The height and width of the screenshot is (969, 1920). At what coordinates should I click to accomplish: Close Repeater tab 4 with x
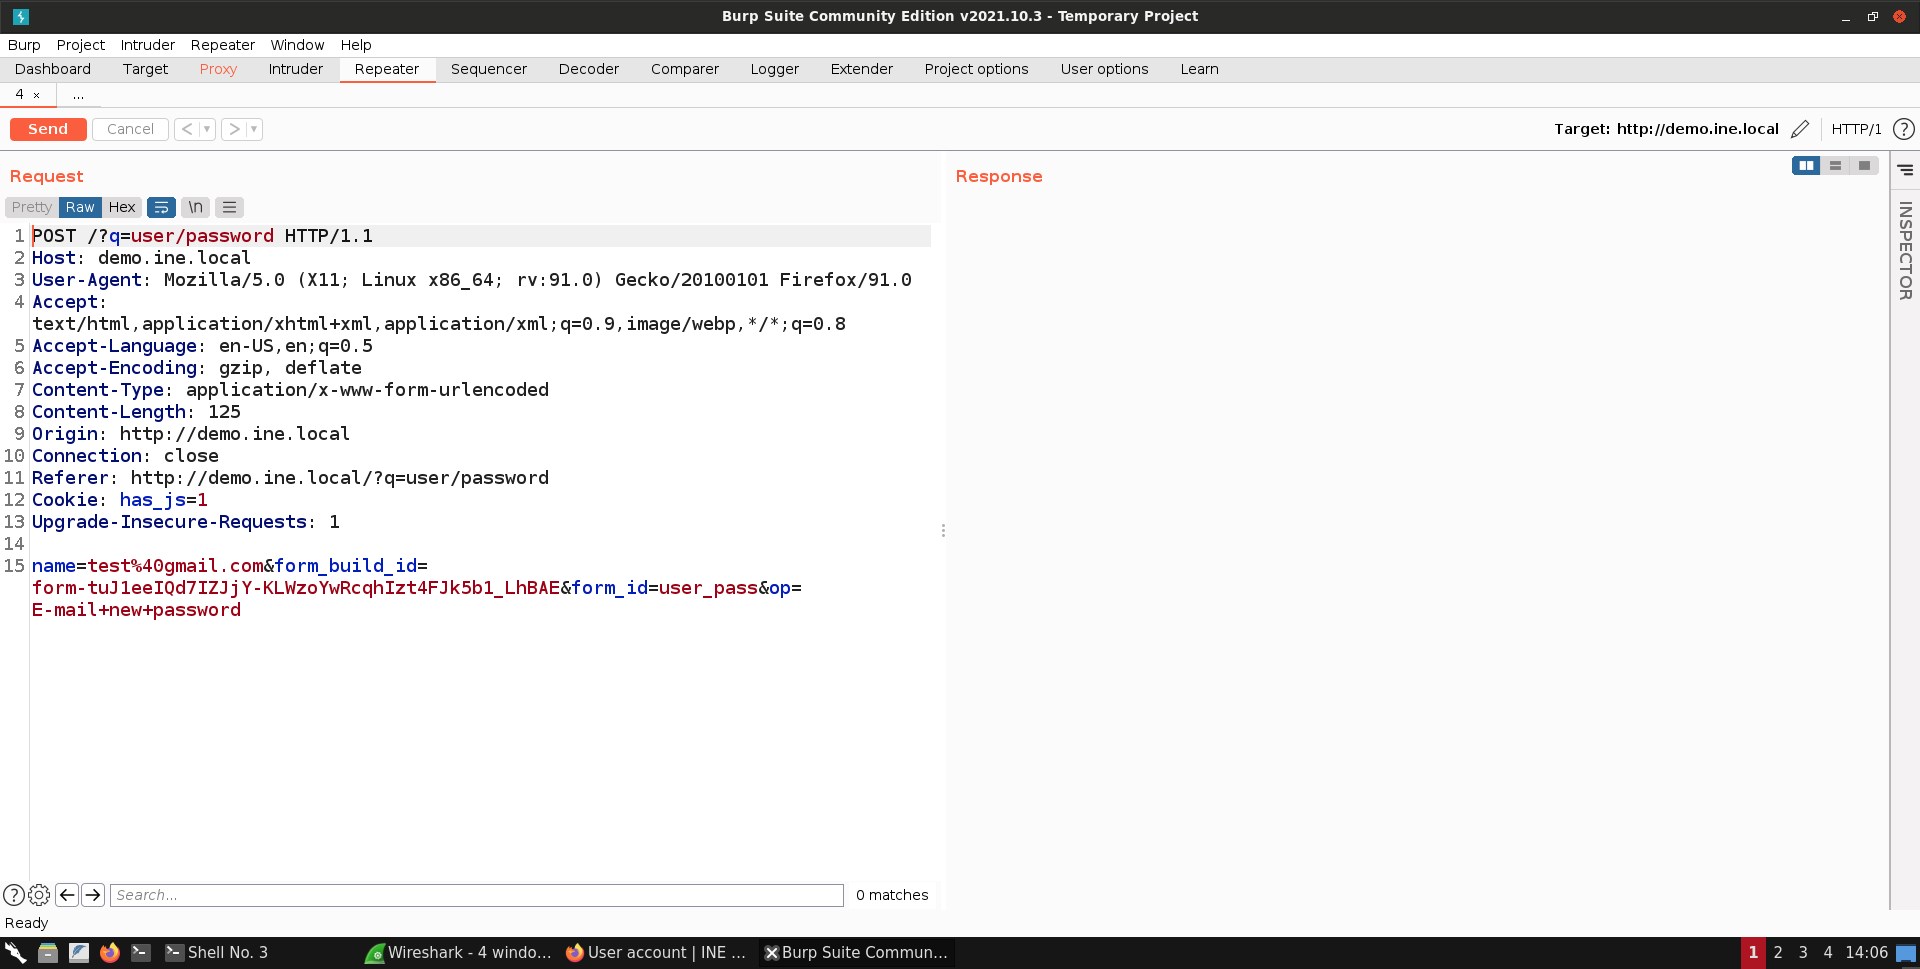[x=37, y=95]
